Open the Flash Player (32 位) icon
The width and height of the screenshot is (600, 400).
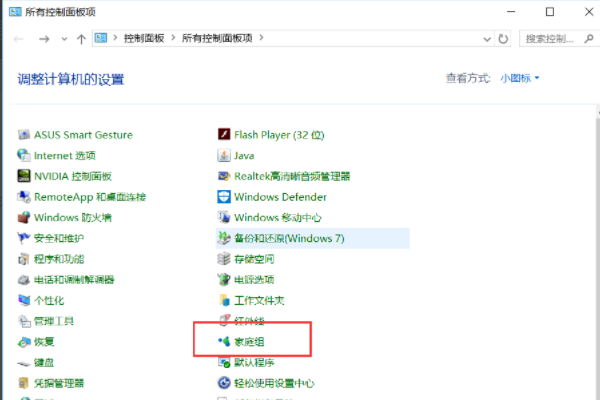224,134
